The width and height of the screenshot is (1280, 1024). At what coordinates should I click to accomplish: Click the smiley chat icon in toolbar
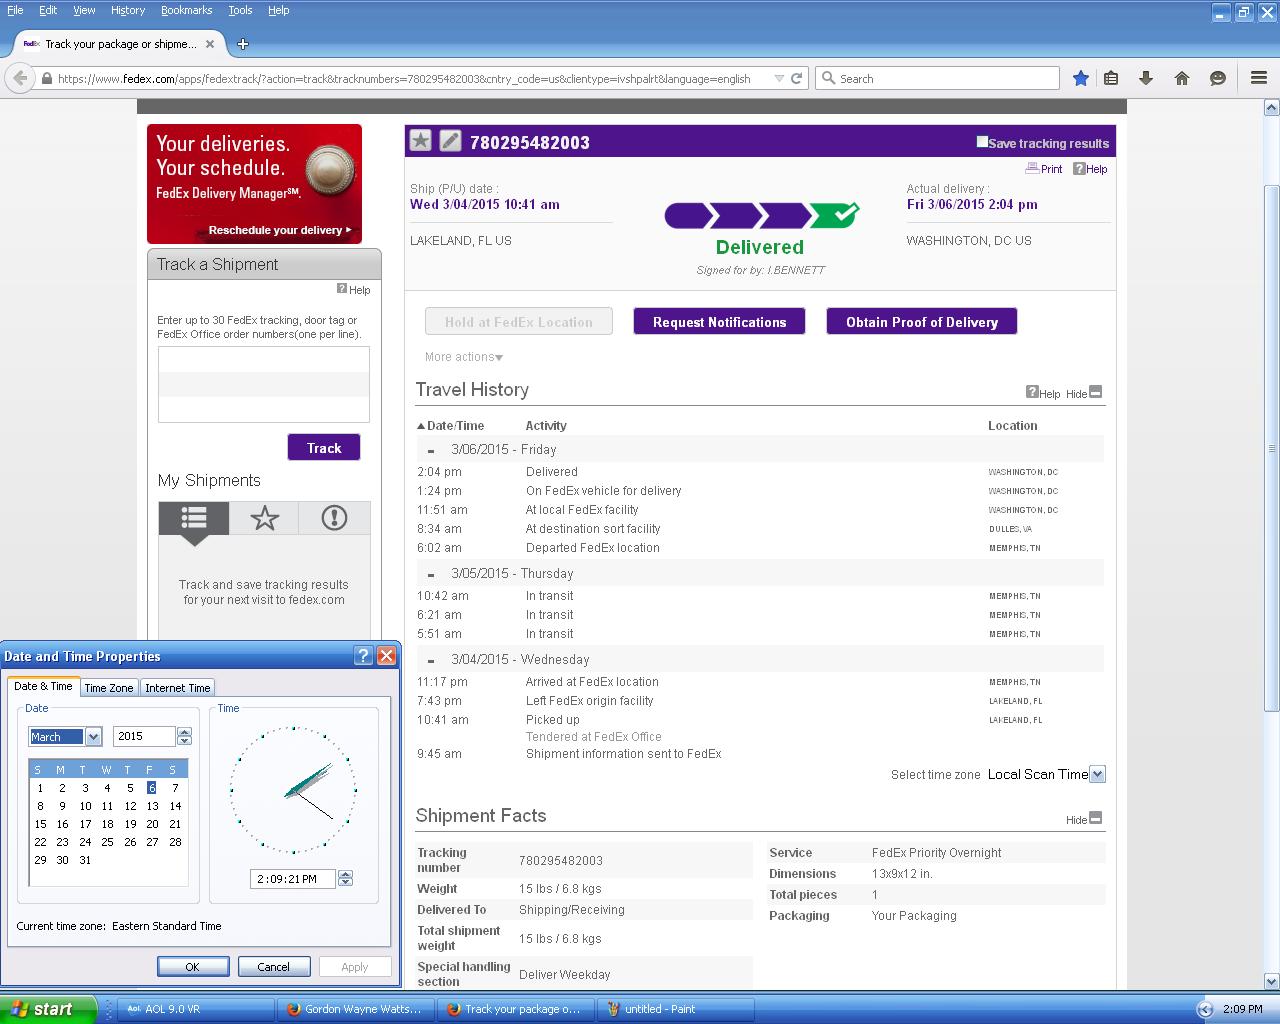point(1218,78)
